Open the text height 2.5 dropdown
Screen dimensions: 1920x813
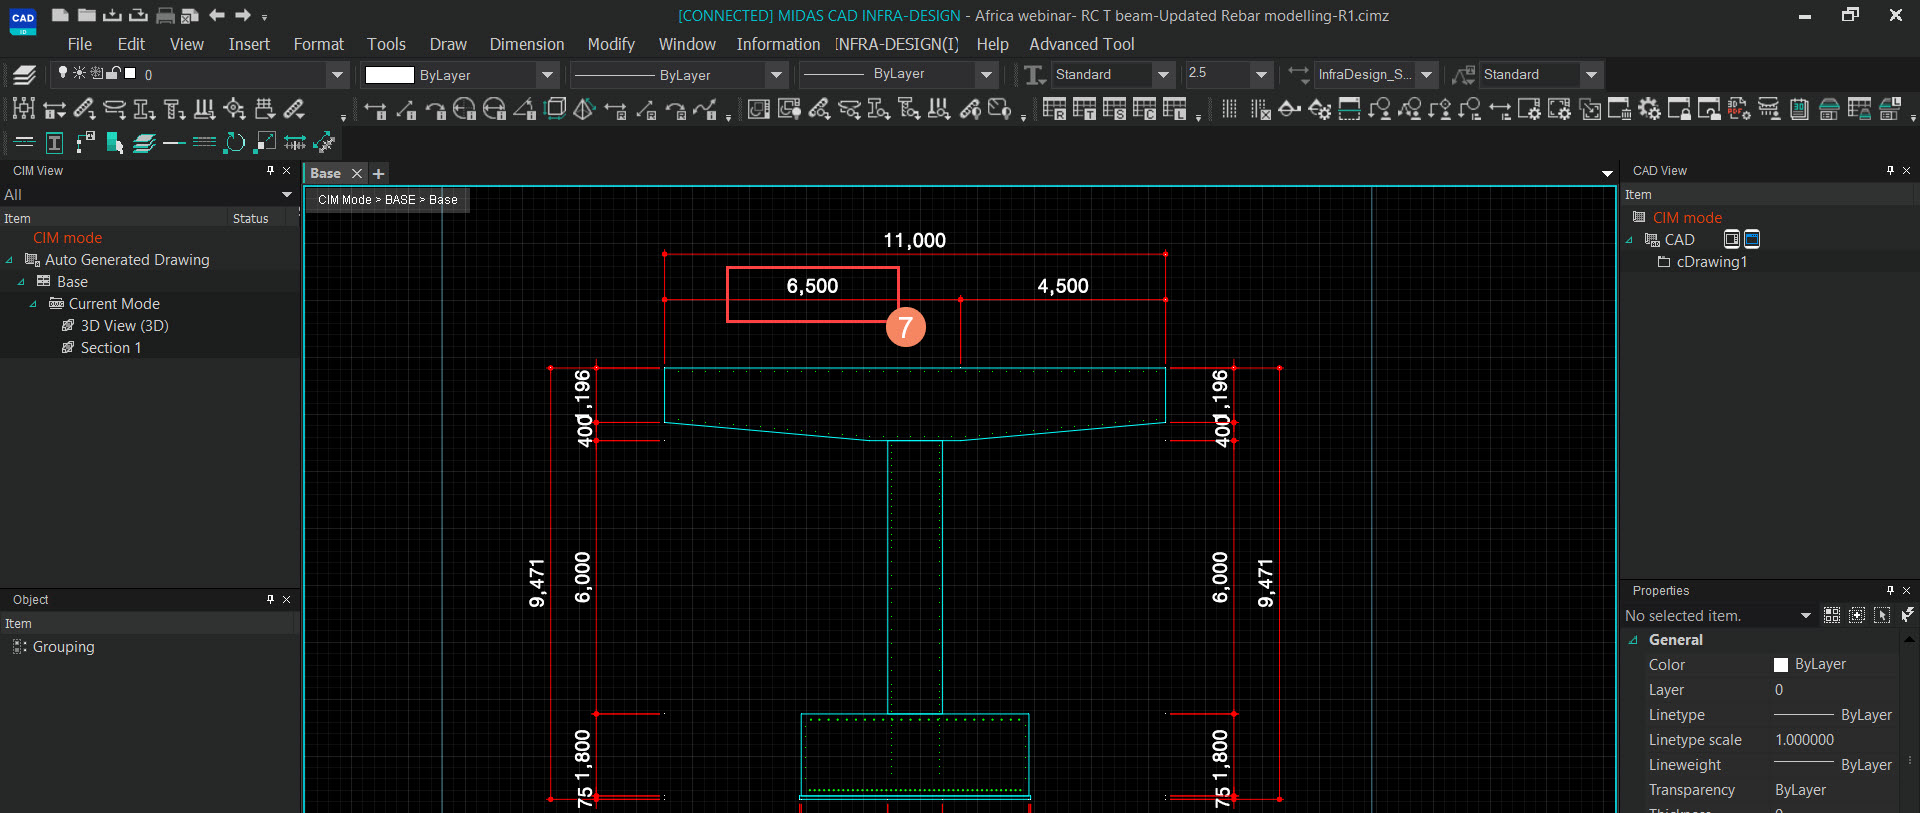[x=1261, y=74]
